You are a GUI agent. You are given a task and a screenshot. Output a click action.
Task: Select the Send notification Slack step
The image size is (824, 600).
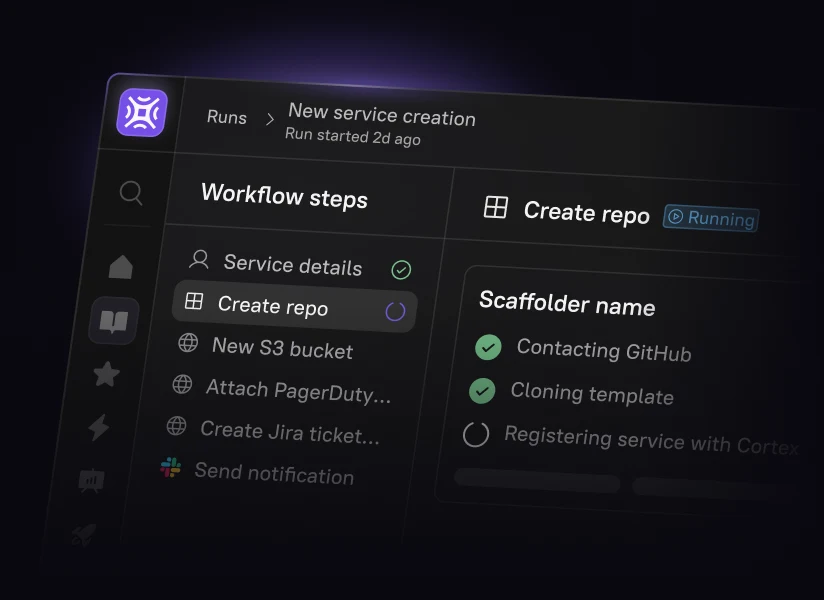[273, 474]
